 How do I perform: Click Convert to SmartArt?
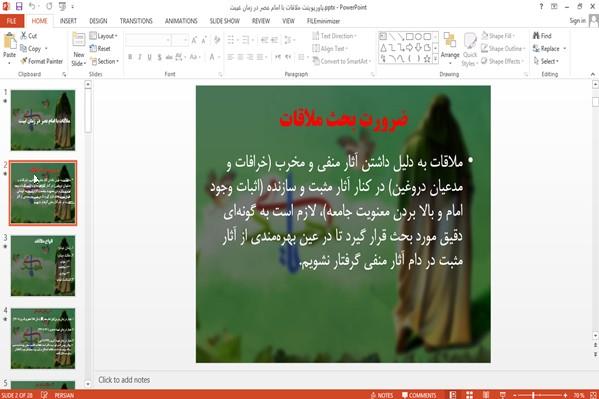[x=342, y=61]
